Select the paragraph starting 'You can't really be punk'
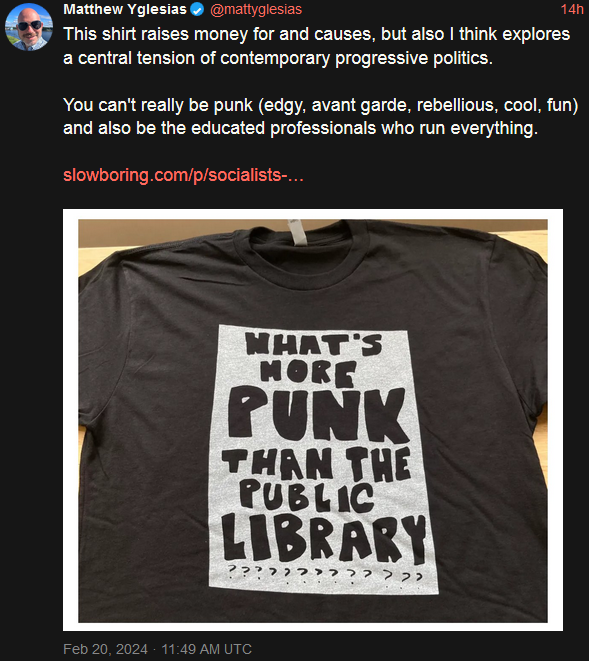 click(320, 116)
